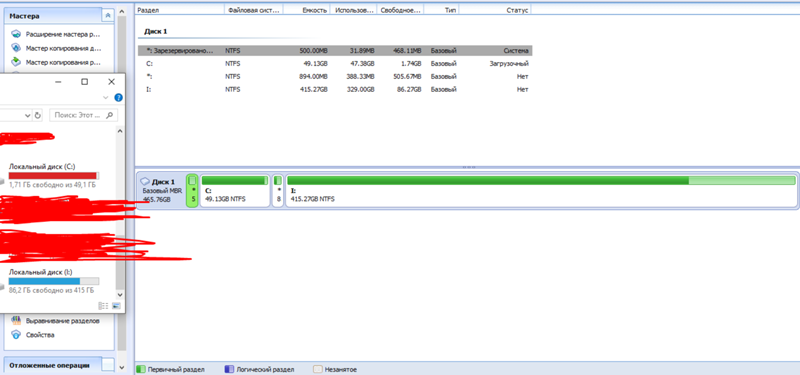Click the '894.00MB' capacity cell

314,77
